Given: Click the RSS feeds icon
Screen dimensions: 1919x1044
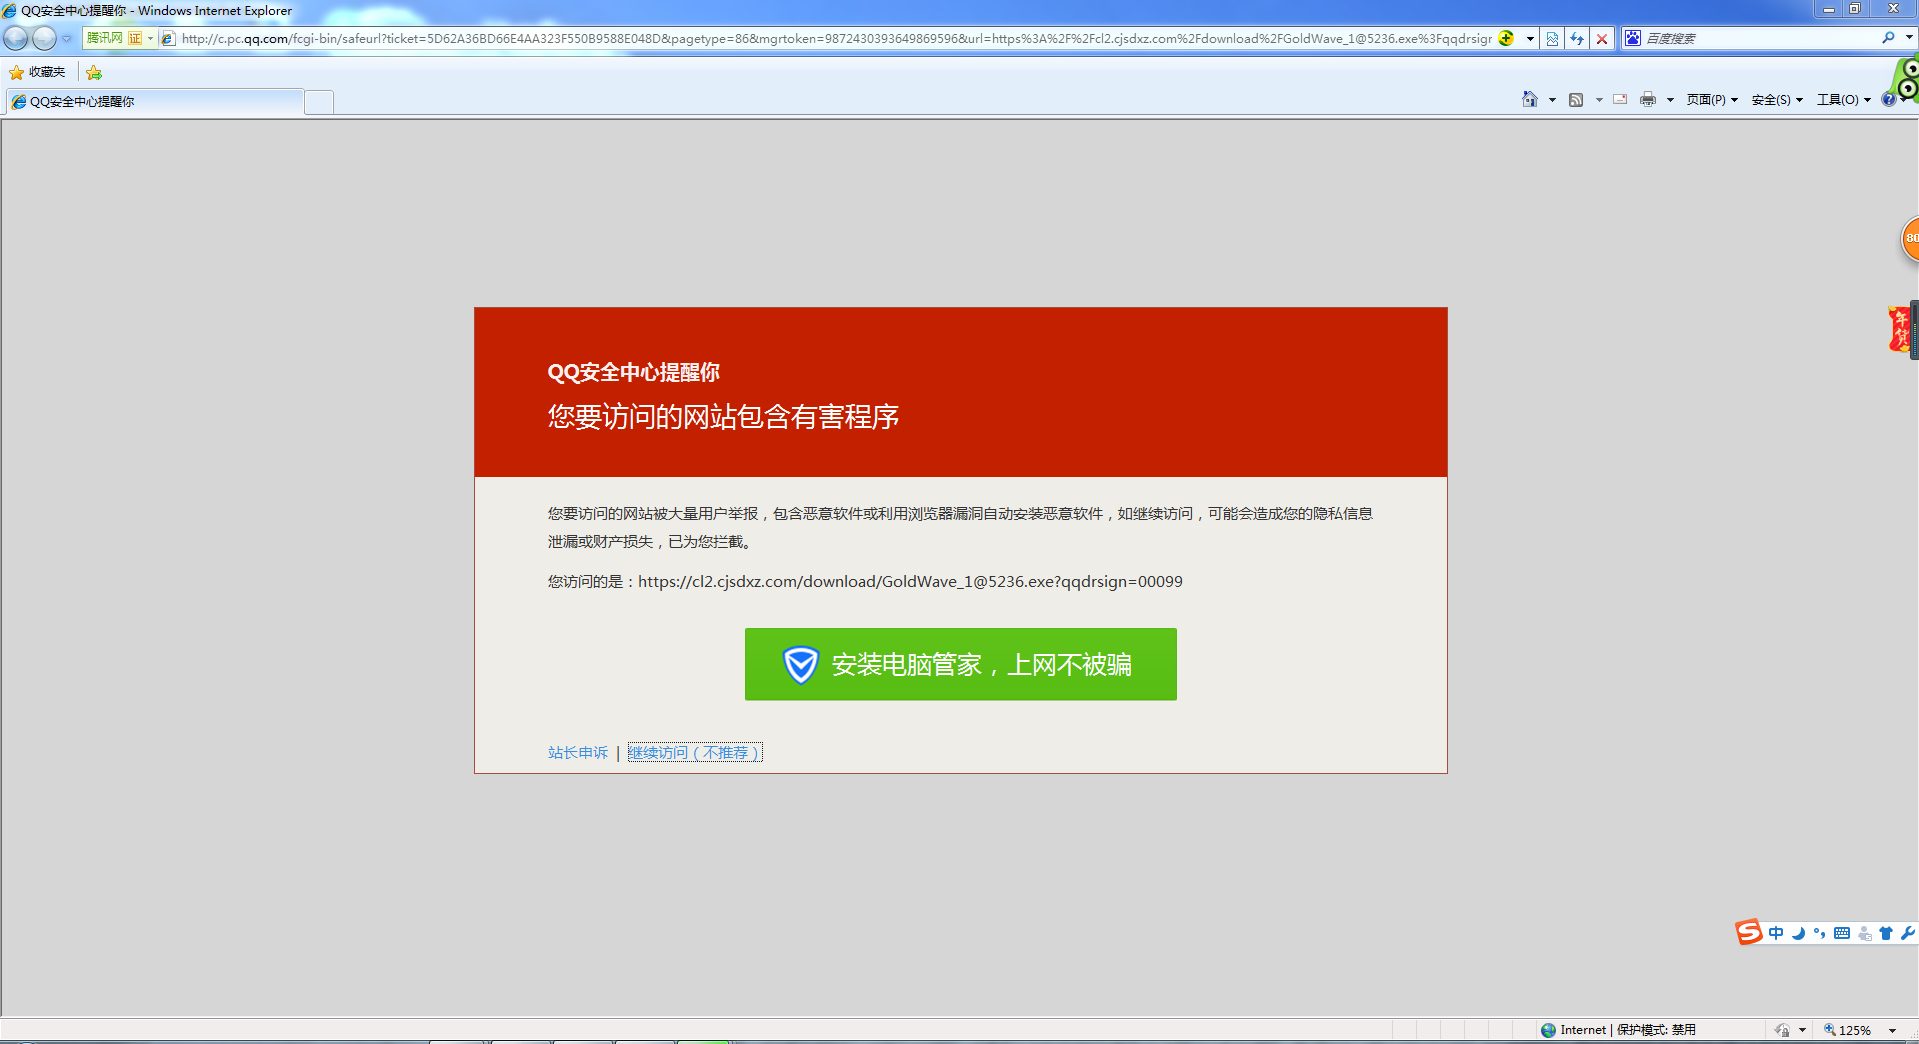Looking at the screenshot, I should pos(1576,99).
